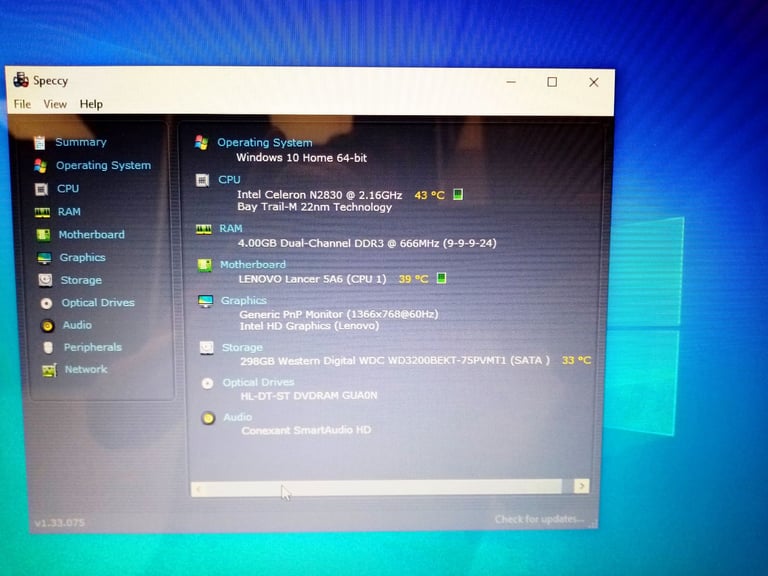The width and height of the screenshot is (768, 576).
Task: Select Storage in the sidebar
Action: click(81, 280)
